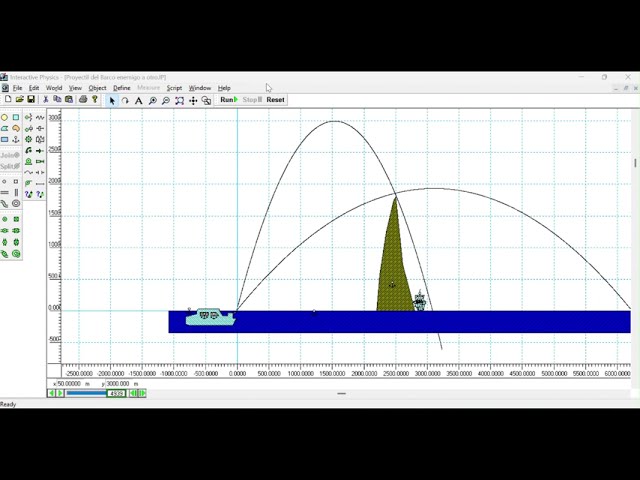Screen dimensions: 640x480
Task: Run the simulation
Action: coord(229,100)
